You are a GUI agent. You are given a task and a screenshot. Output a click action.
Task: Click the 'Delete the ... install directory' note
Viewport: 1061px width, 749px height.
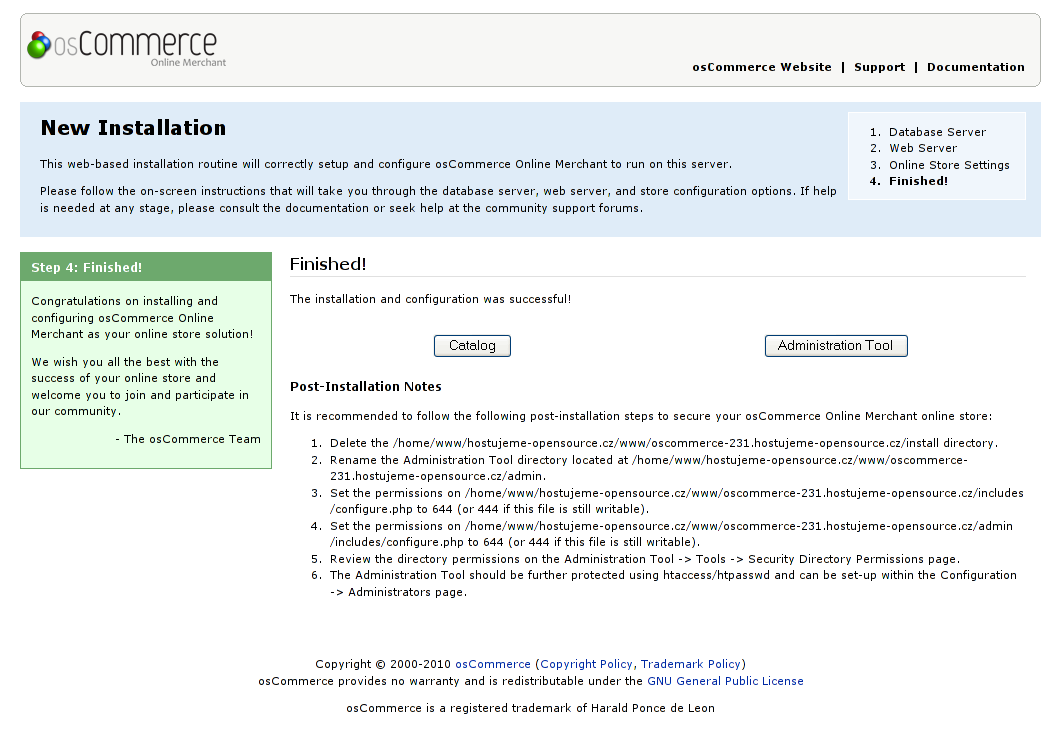(x=664, y=443)
